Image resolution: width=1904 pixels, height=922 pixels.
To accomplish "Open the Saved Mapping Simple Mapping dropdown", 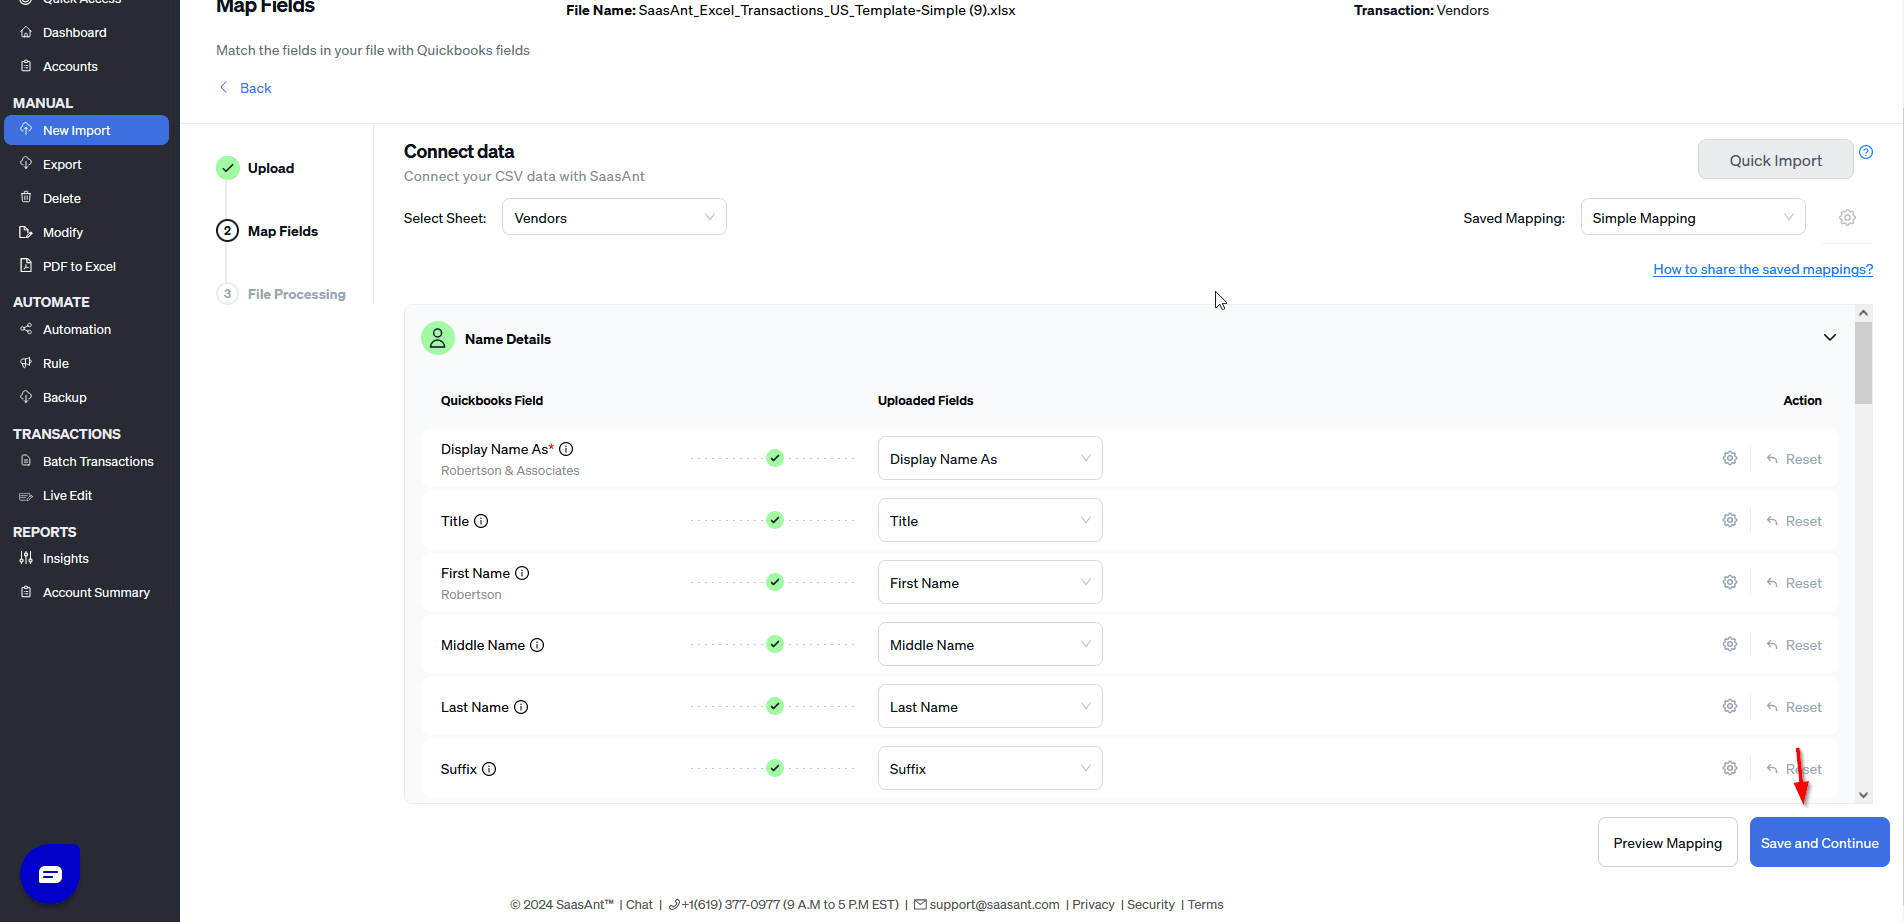I will tap(1693, 217).
